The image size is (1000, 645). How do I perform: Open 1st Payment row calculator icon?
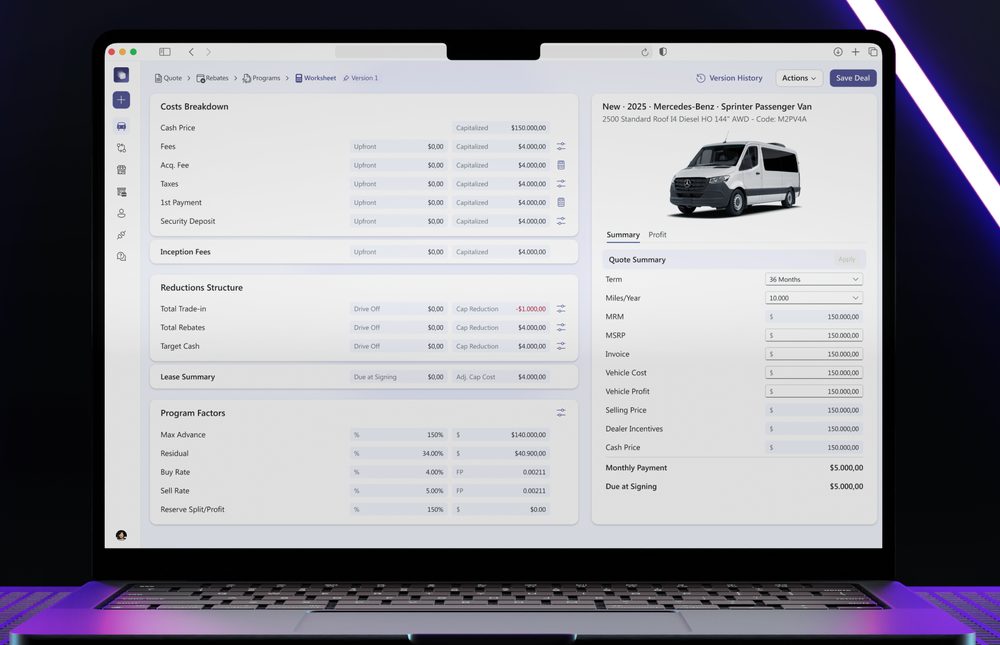(561, 202)
